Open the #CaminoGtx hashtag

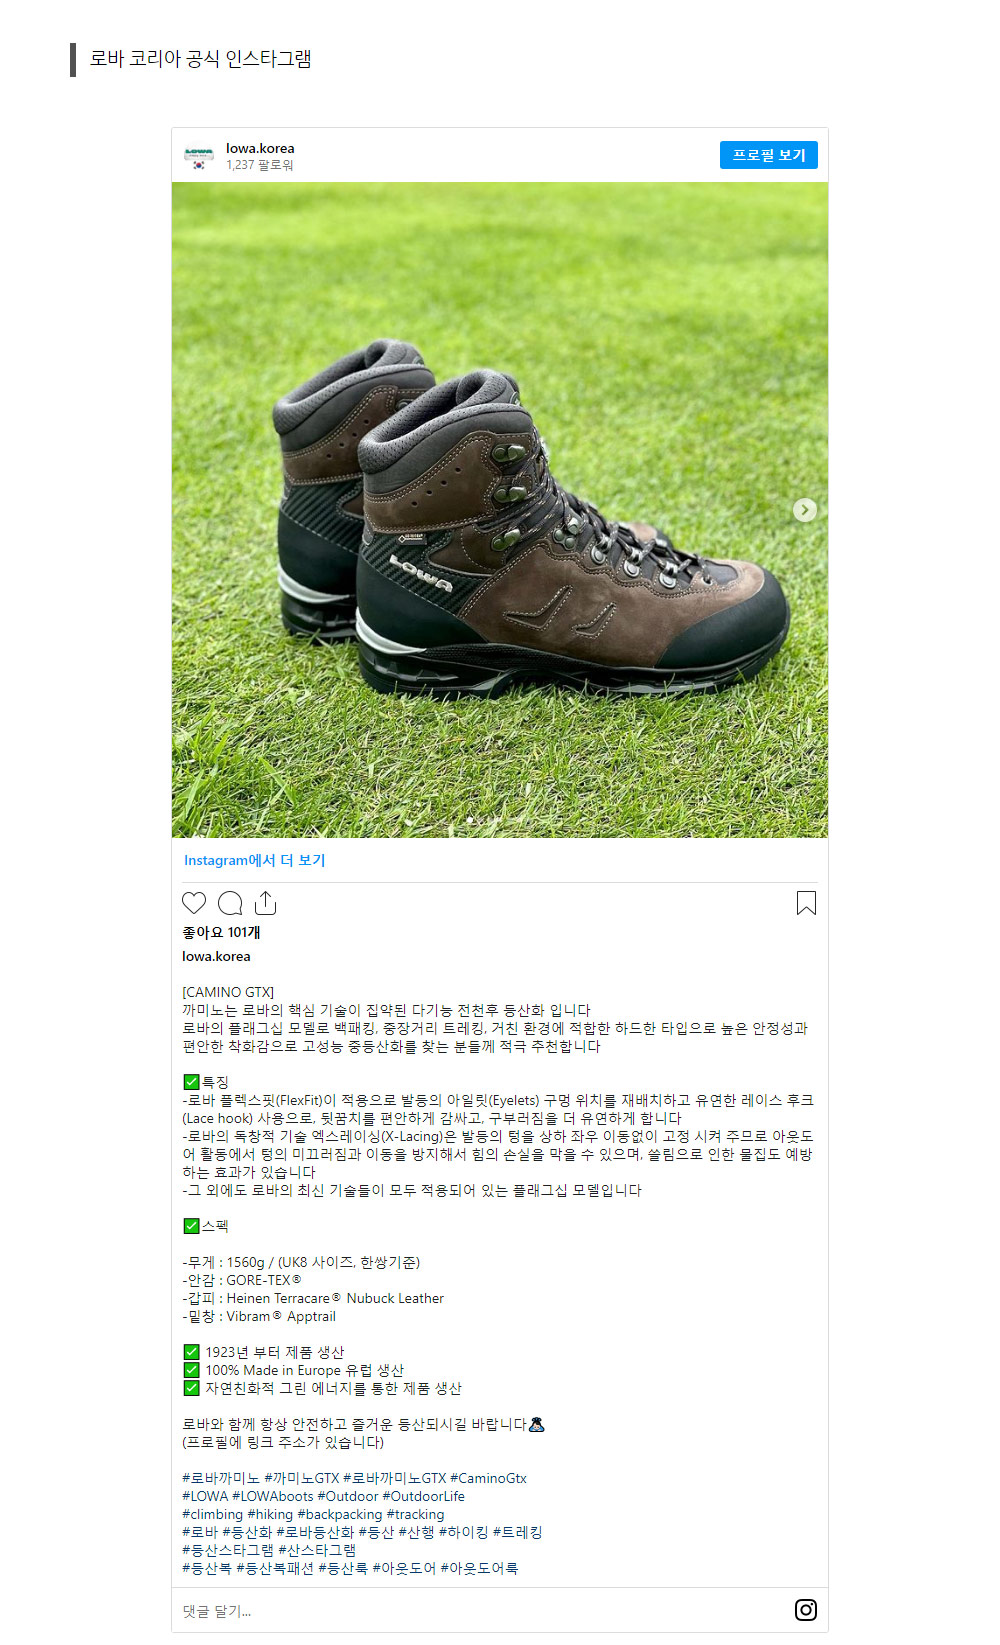(488, 1478)
